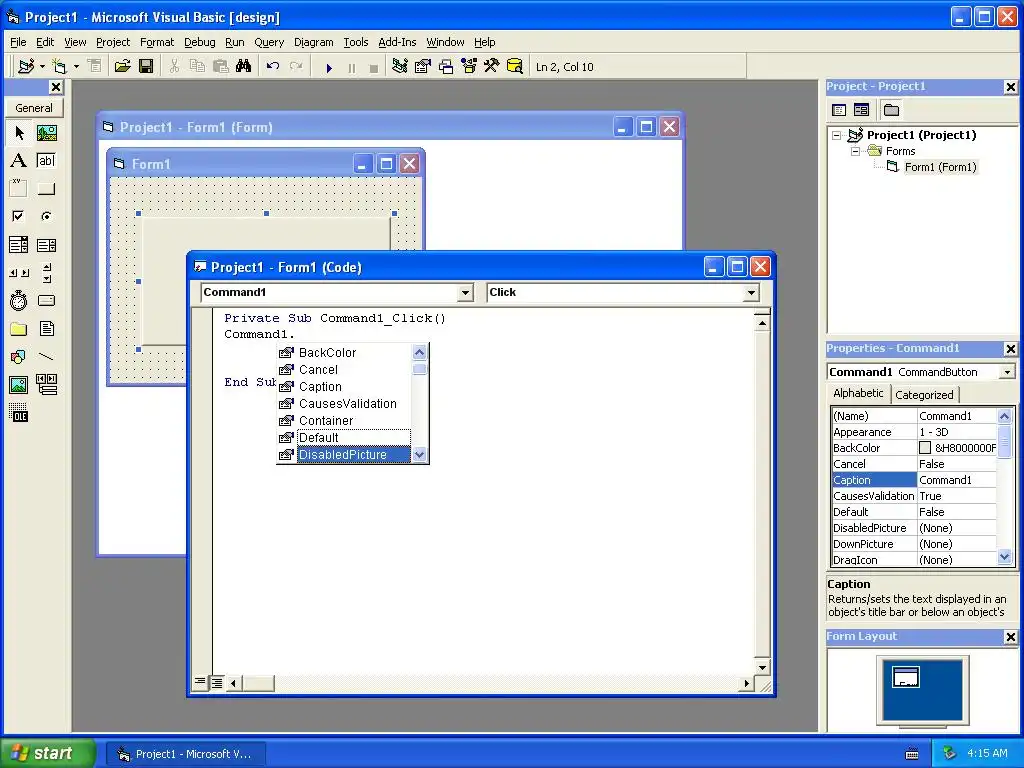Select the Image control tool

(x=19, y=385)
